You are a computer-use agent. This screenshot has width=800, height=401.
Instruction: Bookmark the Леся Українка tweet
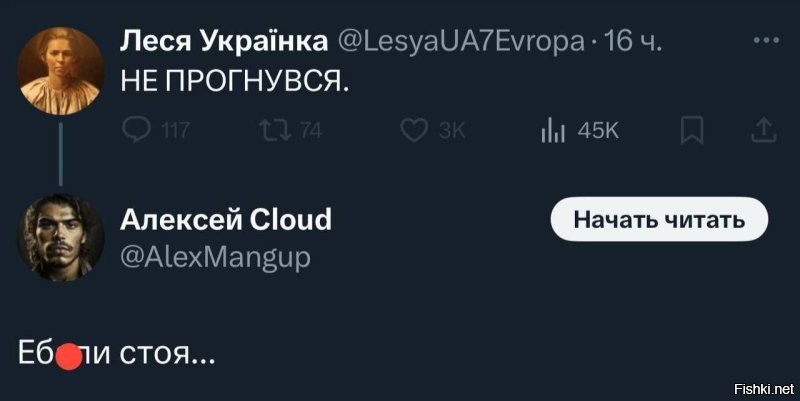click(692, 130)
